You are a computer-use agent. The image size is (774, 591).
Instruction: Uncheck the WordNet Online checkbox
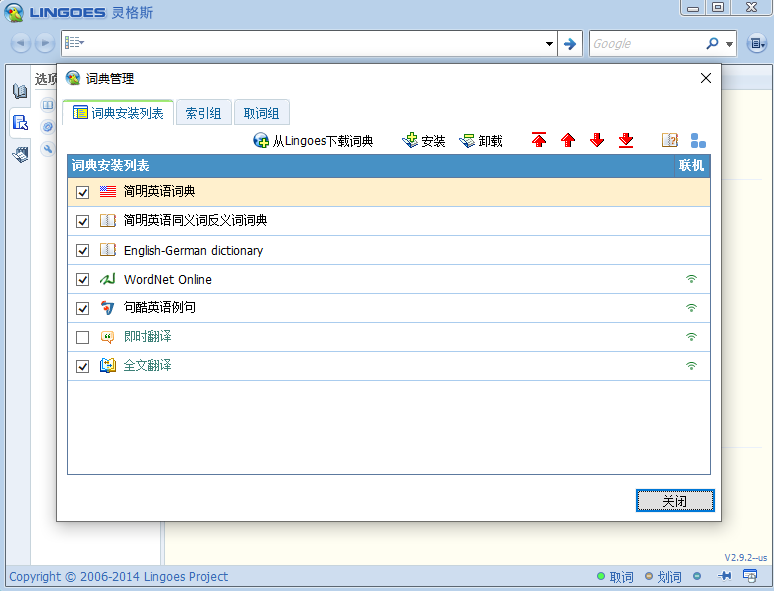pyautogui.click(x=82, y=279)
